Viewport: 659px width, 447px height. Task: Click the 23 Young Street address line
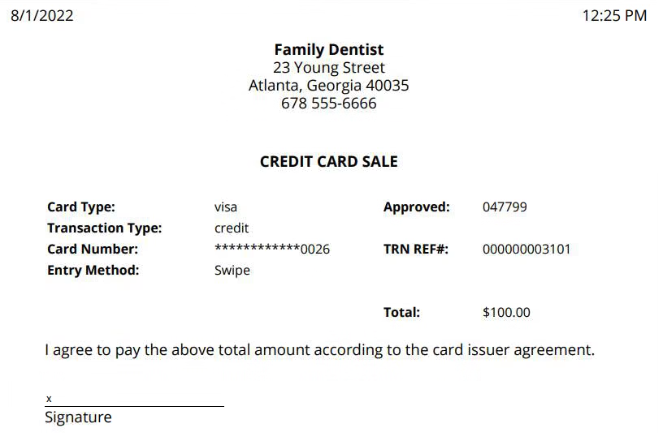tap(329, 67)
